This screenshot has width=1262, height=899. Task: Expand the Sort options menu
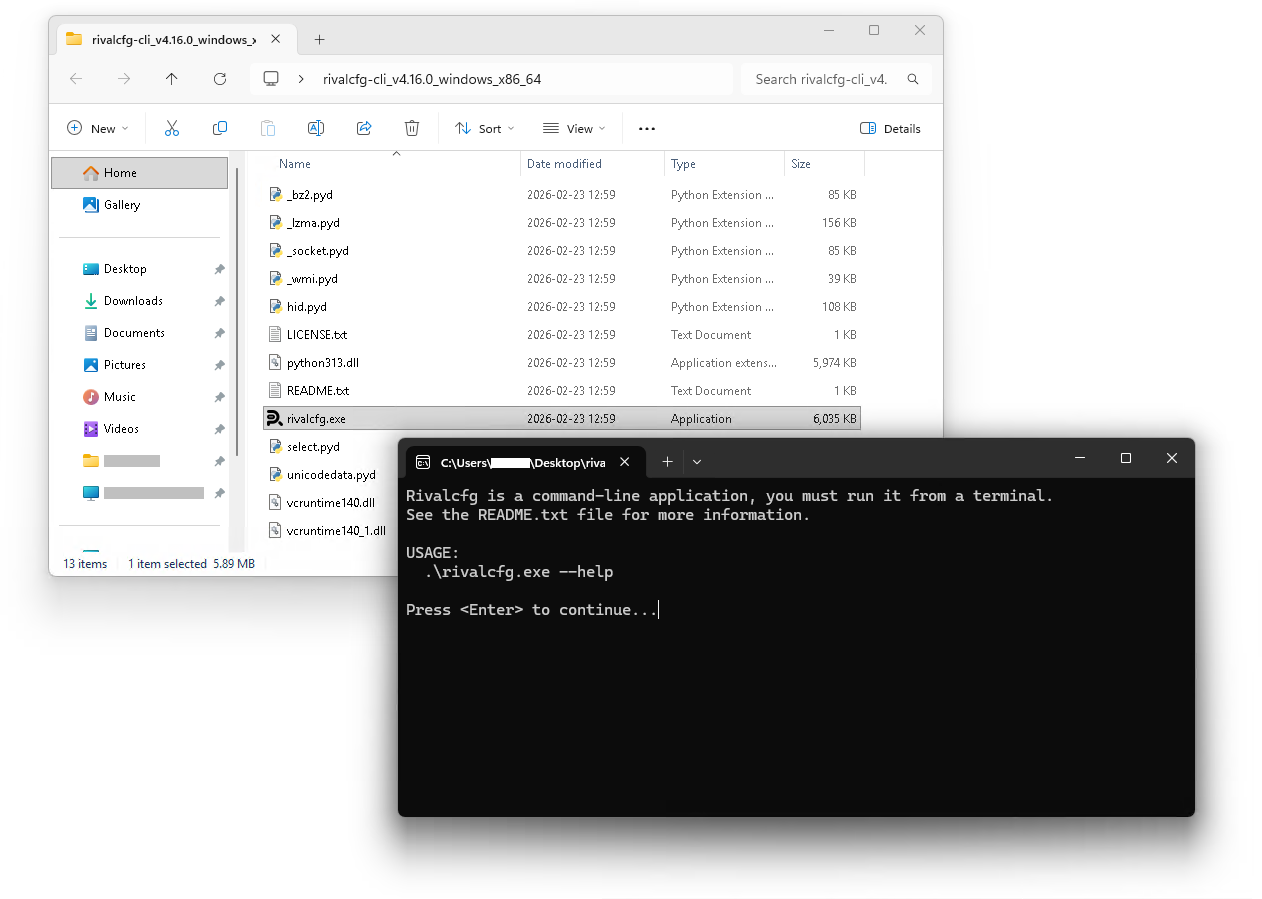coord(484,128)
